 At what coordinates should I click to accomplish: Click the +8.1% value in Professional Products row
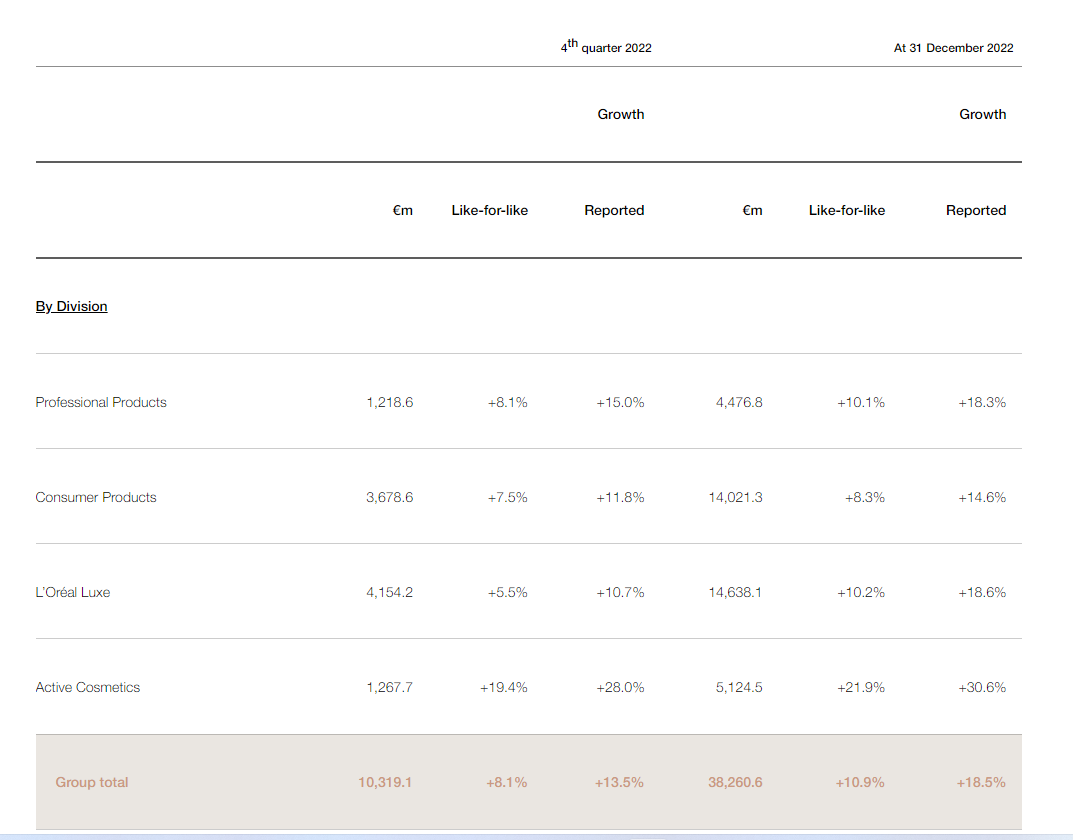[508, 402]
